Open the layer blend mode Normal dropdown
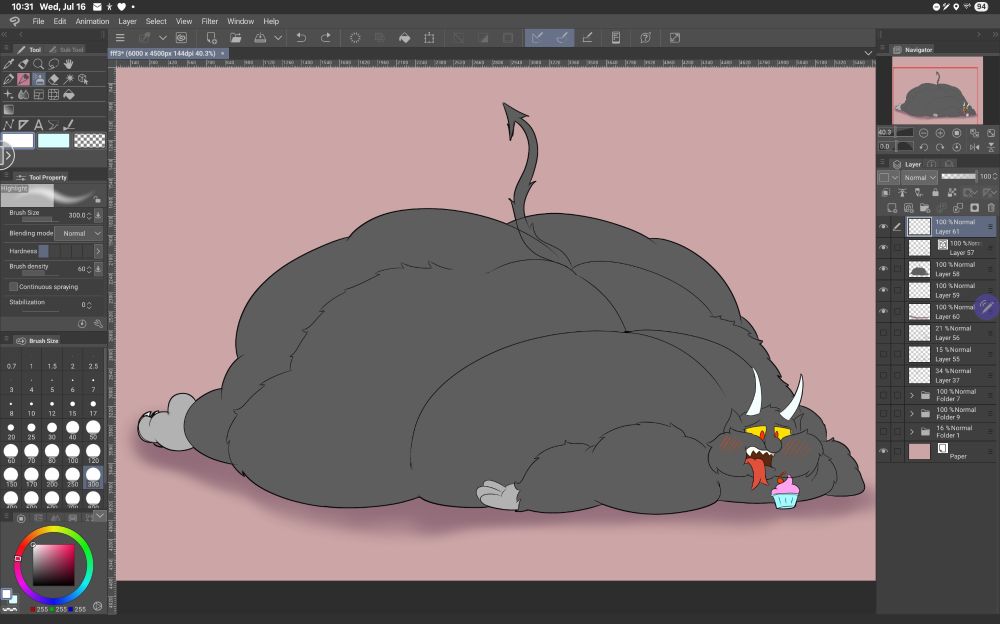 click(x=919, y=177)
